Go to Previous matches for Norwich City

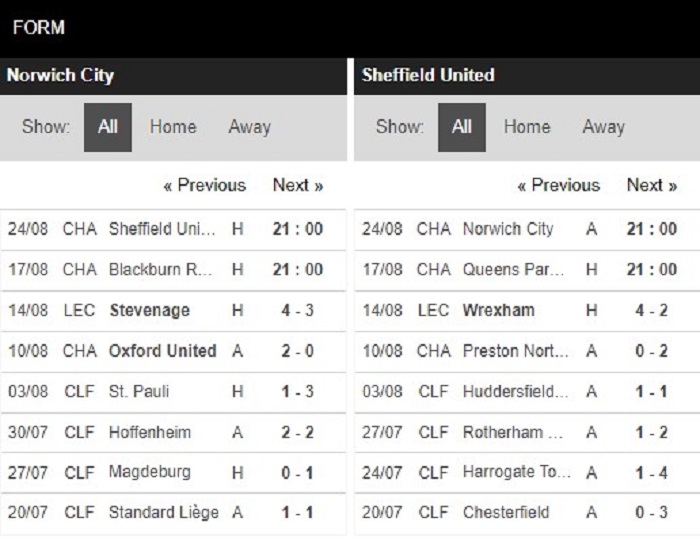pos(205,185)
